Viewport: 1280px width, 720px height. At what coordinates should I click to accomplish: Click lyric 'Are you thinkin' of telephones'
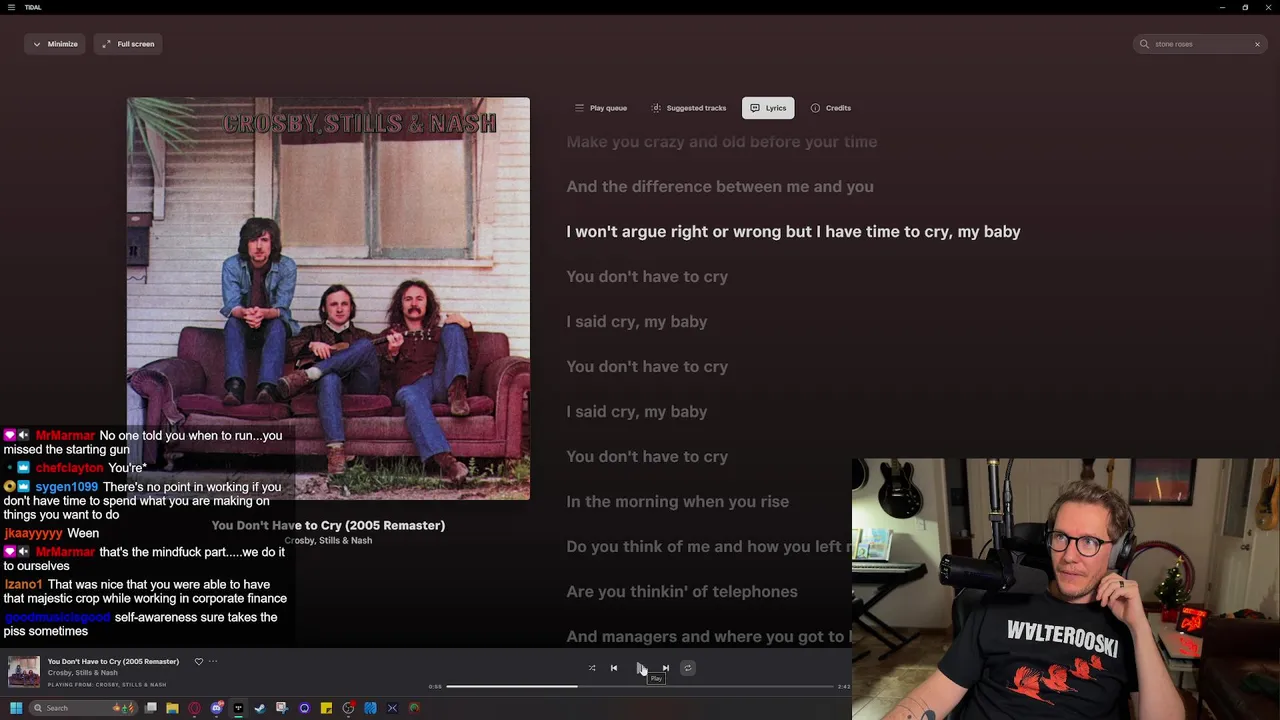tap(682, 592)
